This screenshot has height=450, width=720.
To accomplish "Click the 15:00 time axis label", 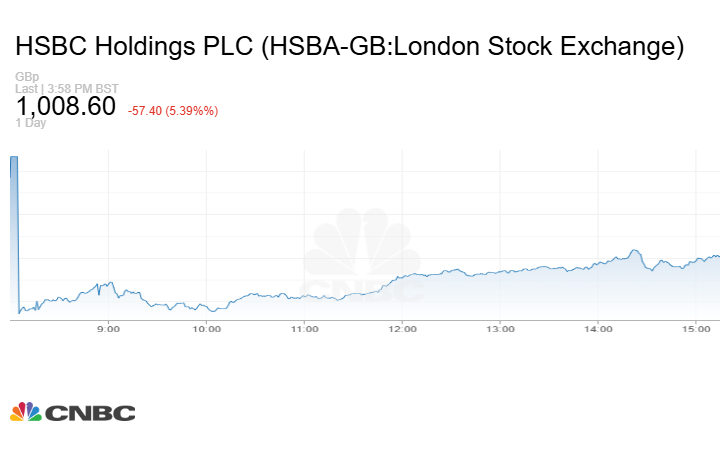I will (x=696, y=328).
